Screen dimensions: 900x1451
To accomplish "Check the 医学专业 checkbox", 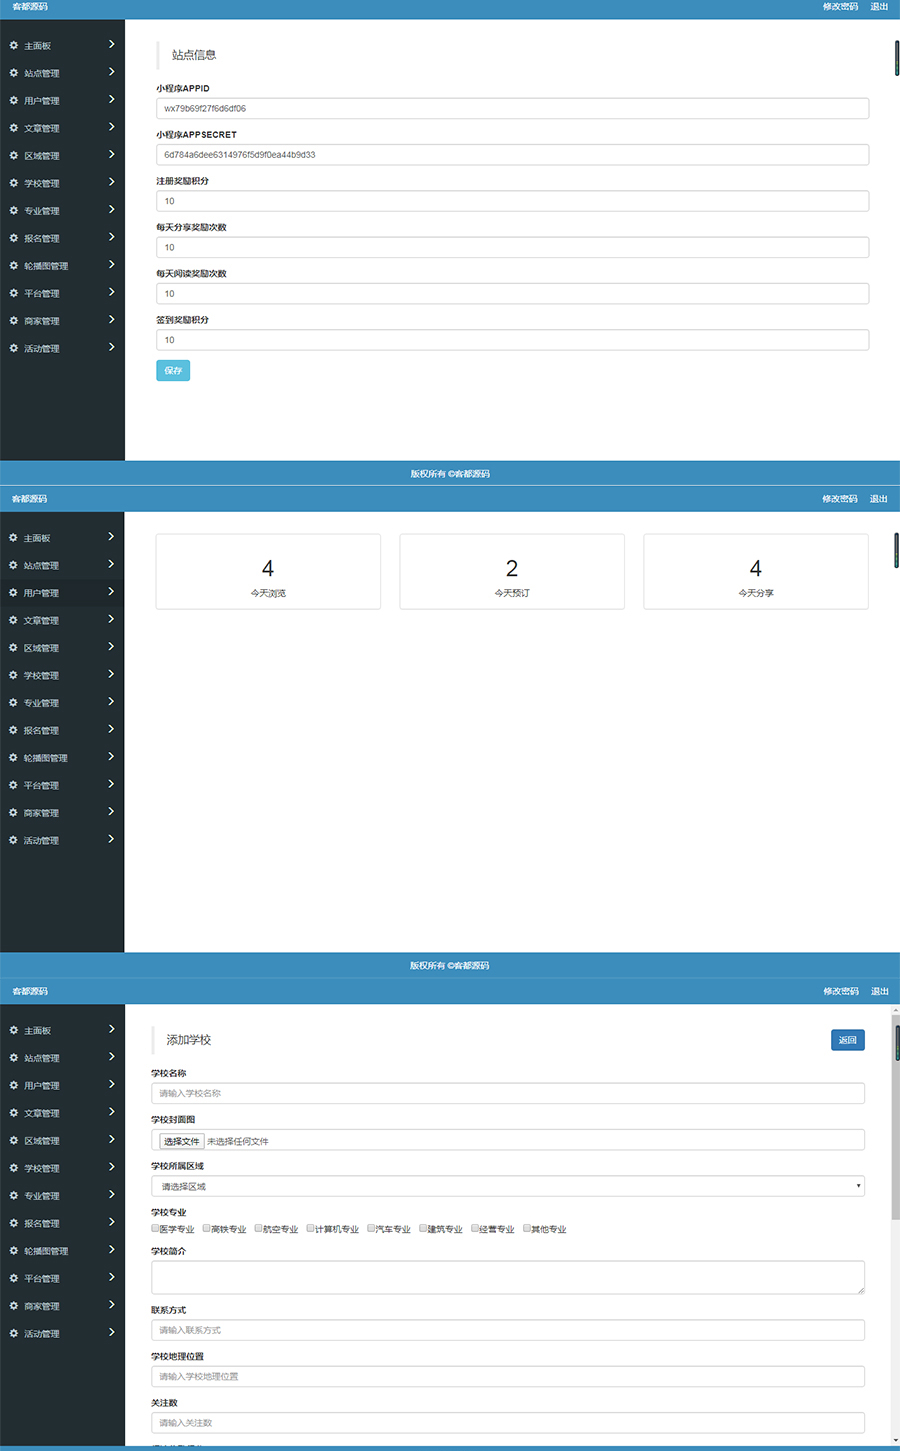I will (x=156, y=1228).
